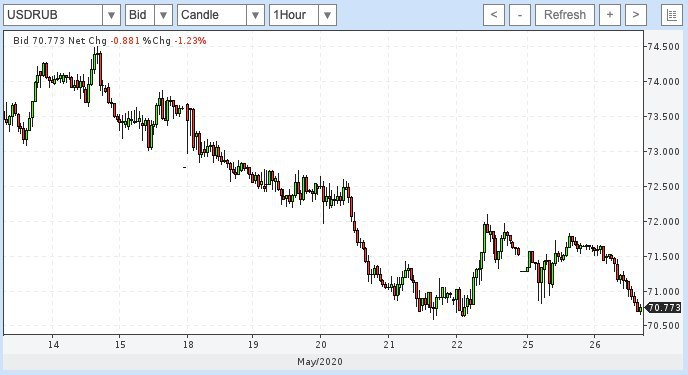Open the chart settings list icon
This screenshot has width=688, height=375.
672,15
